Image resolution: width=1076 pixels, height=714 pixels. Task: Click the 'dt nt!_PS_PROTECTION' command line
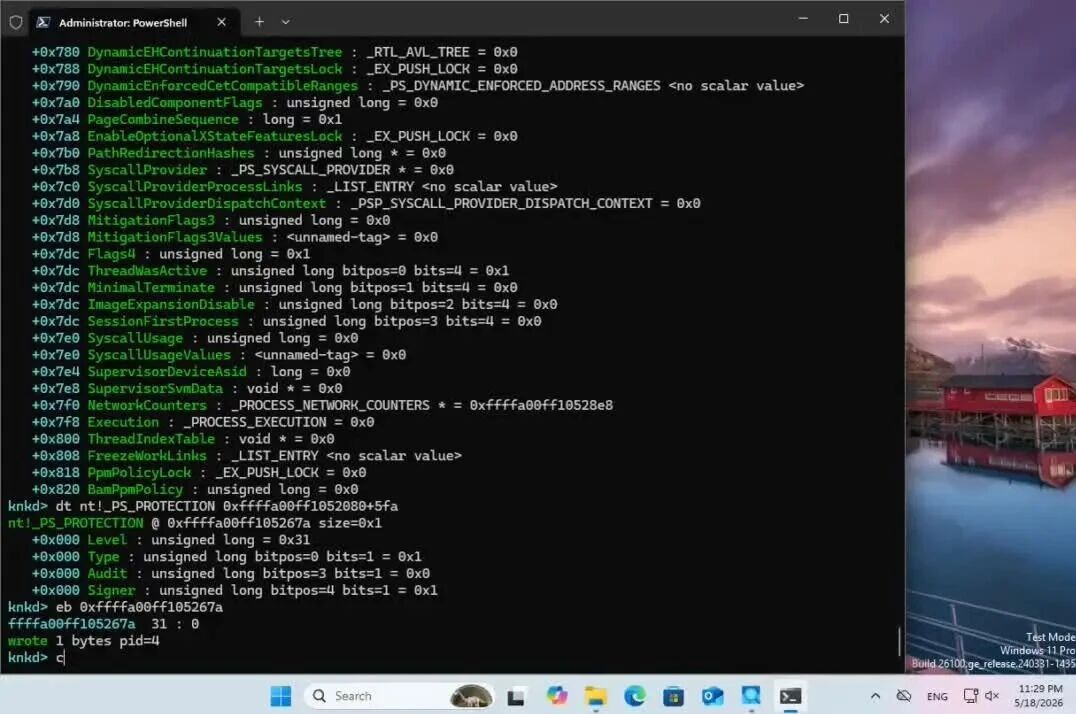(x=226, y=506)
